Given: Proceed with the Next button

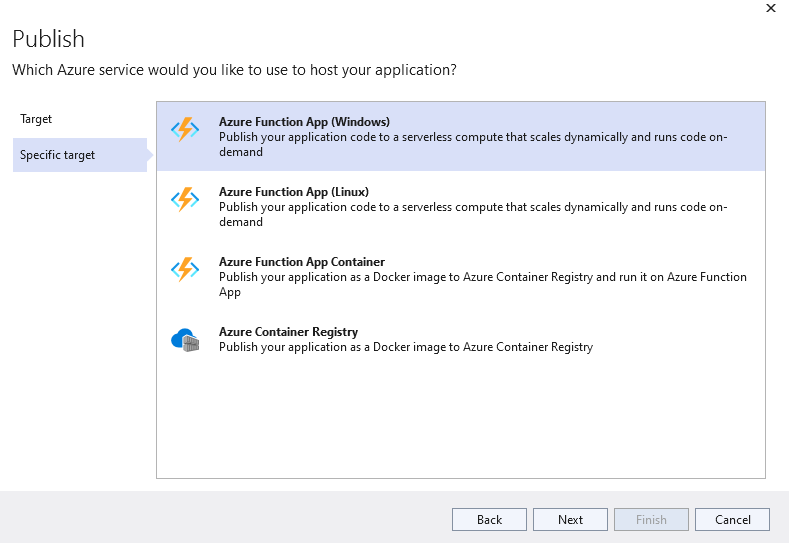Looking at the screenshot, I should pos(570,519).
